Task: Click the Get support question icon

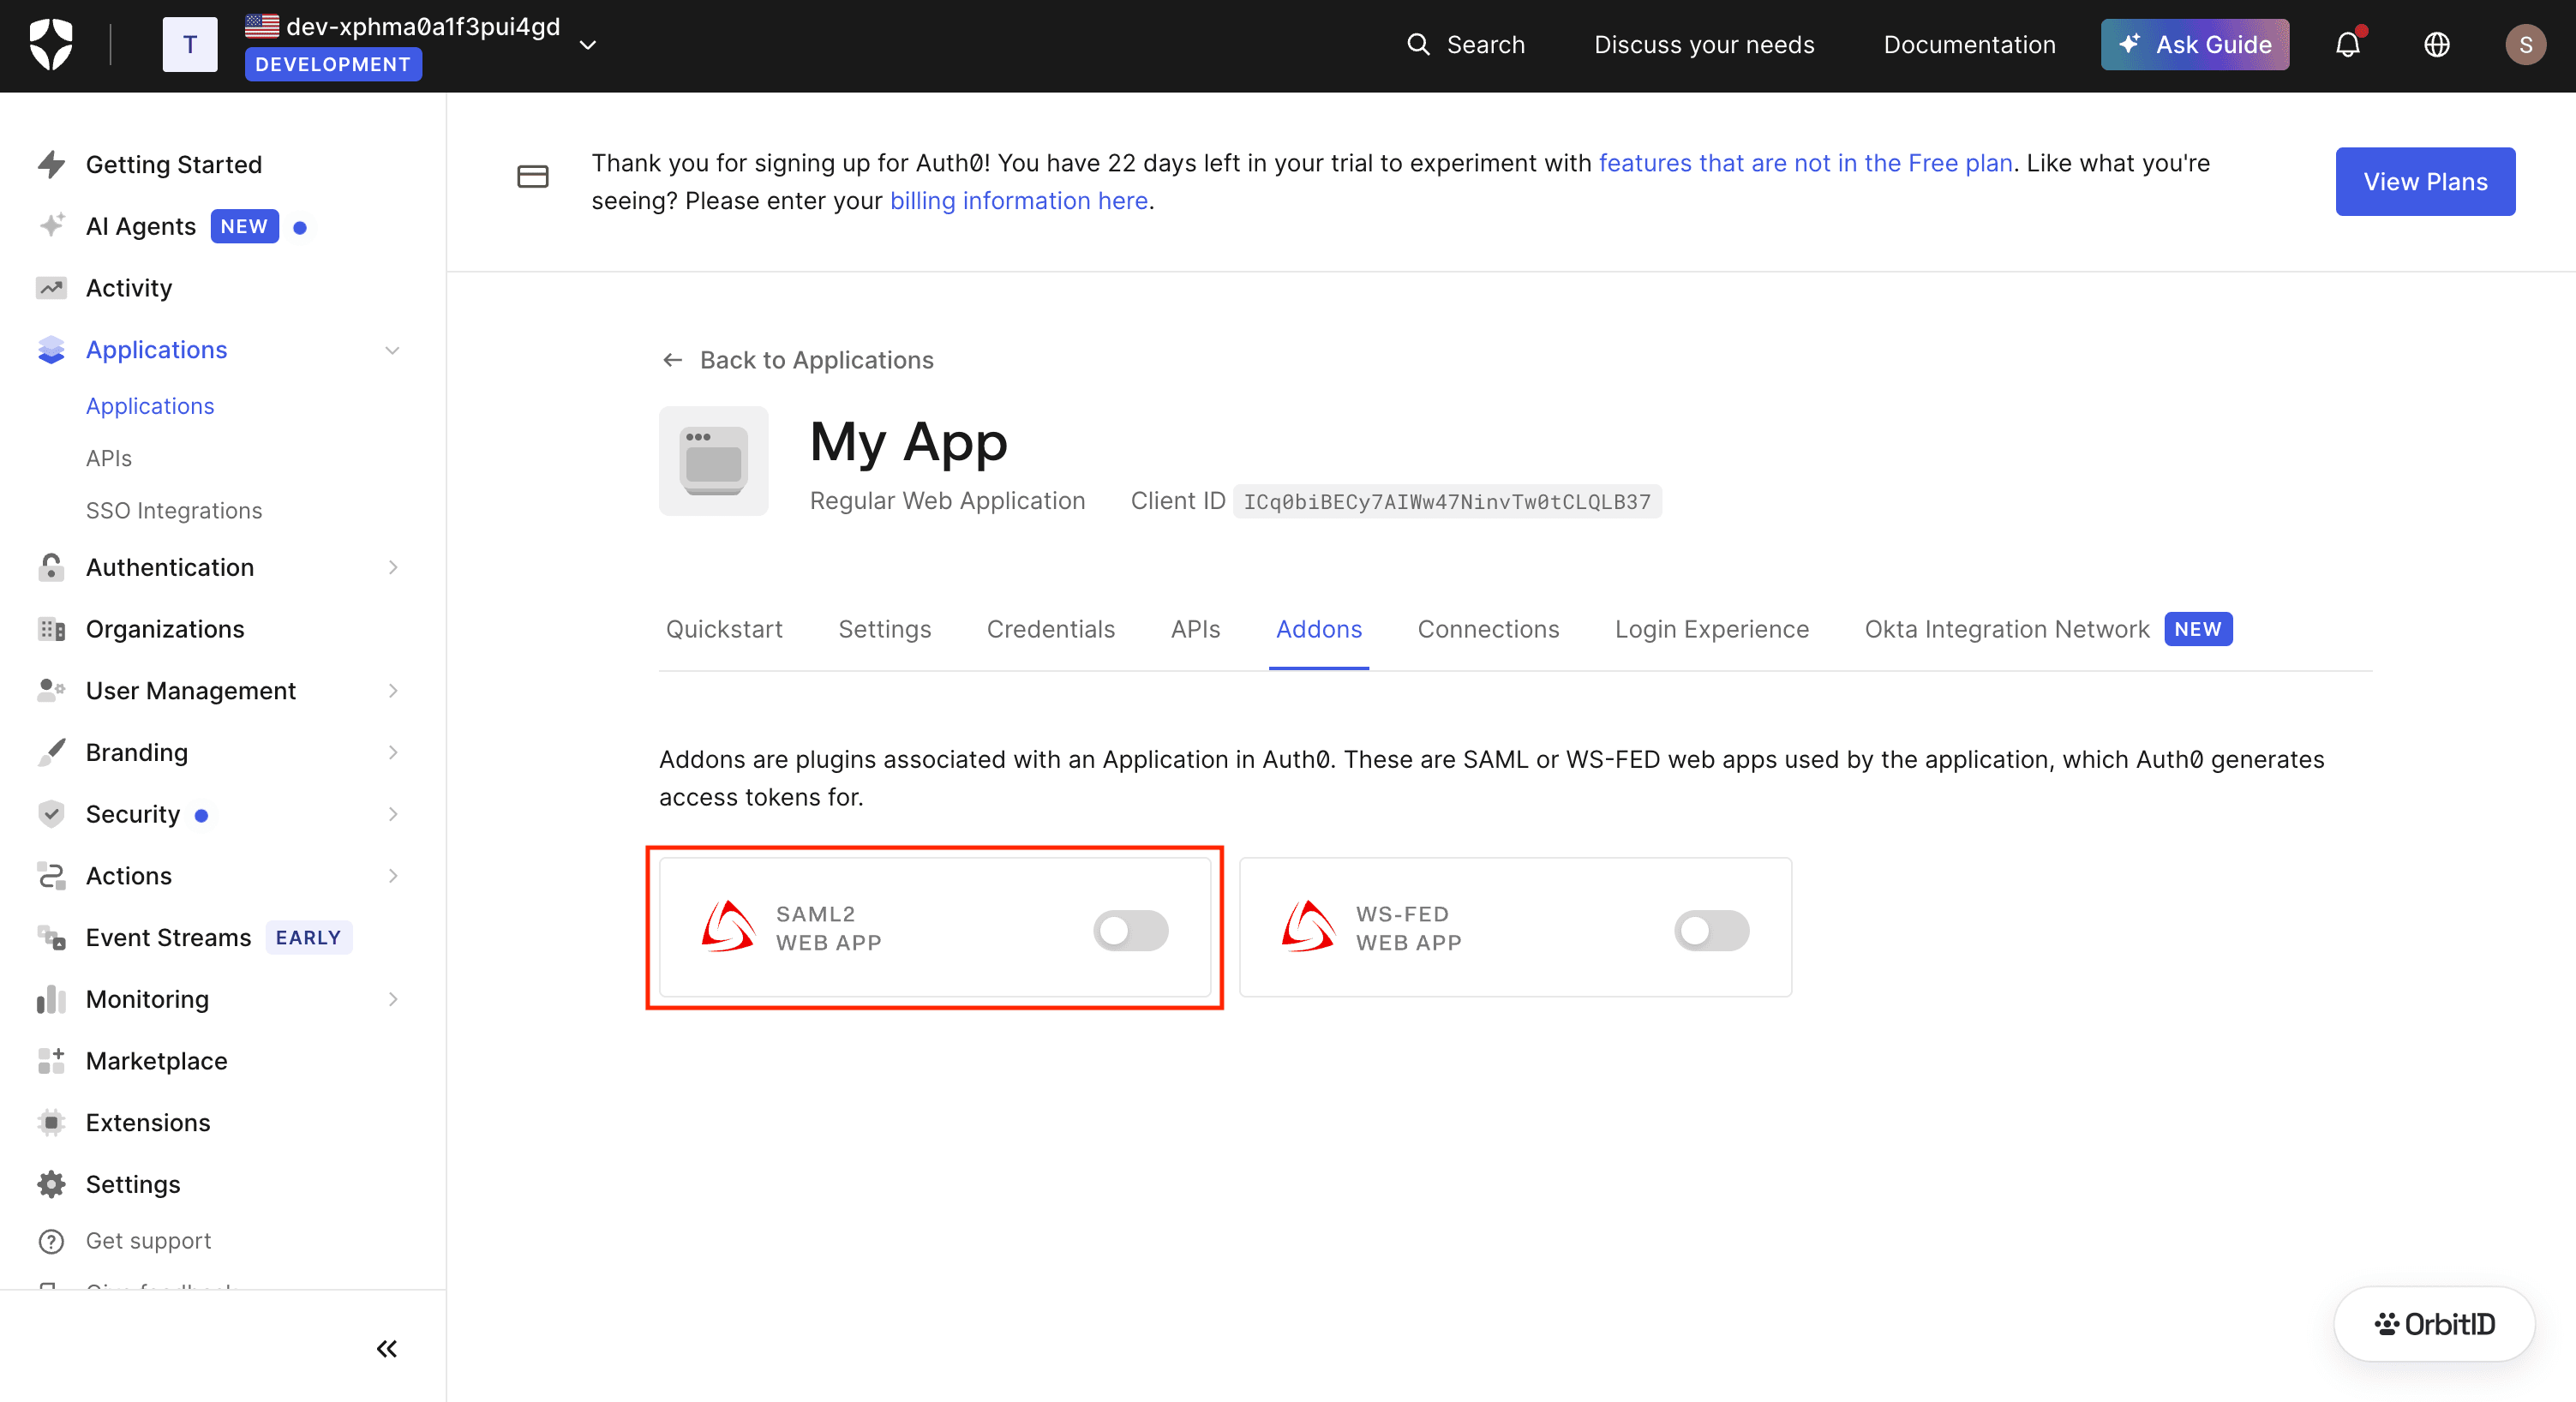Action: (x=51, y=1241)
